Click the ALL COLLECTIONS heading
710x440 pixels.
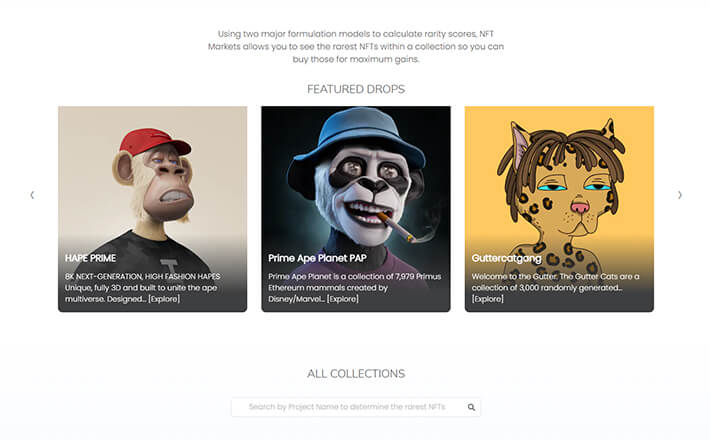(355, 373)
